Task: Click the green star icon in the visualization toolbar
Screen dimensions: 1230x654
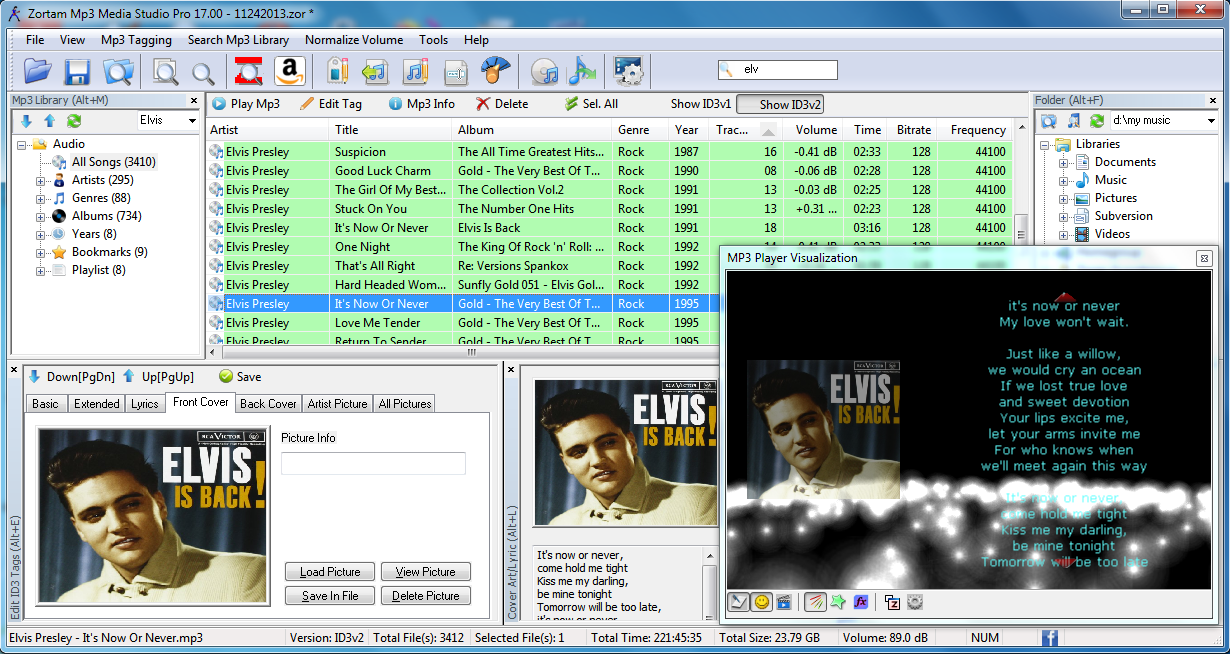Action: (x=838, y=602)
